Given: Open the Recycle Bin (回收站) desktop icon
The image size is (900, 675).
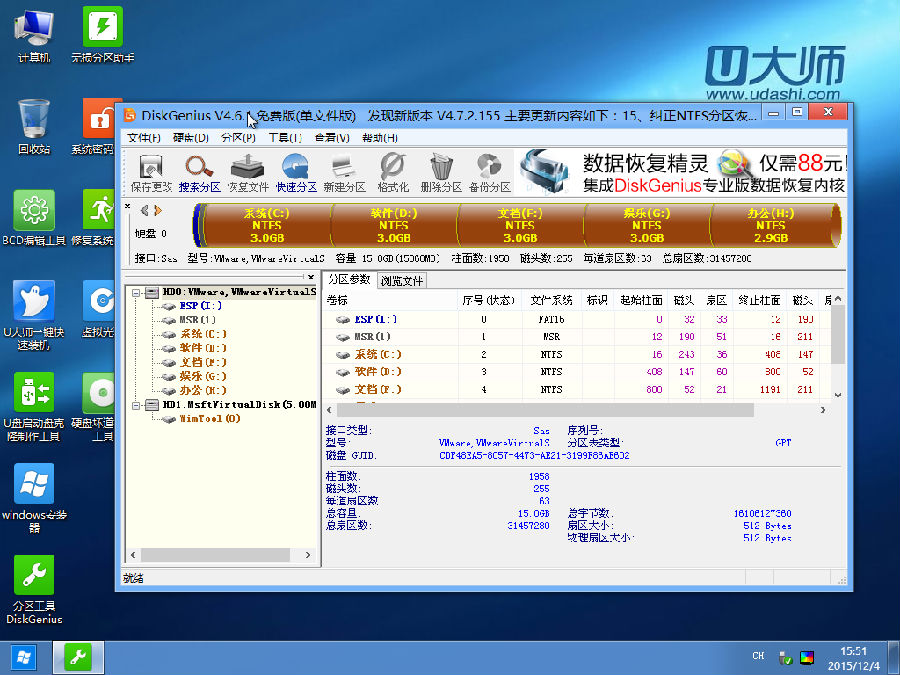Looking at the screenshot, I should pyautogui.click(x=34, y=127).
